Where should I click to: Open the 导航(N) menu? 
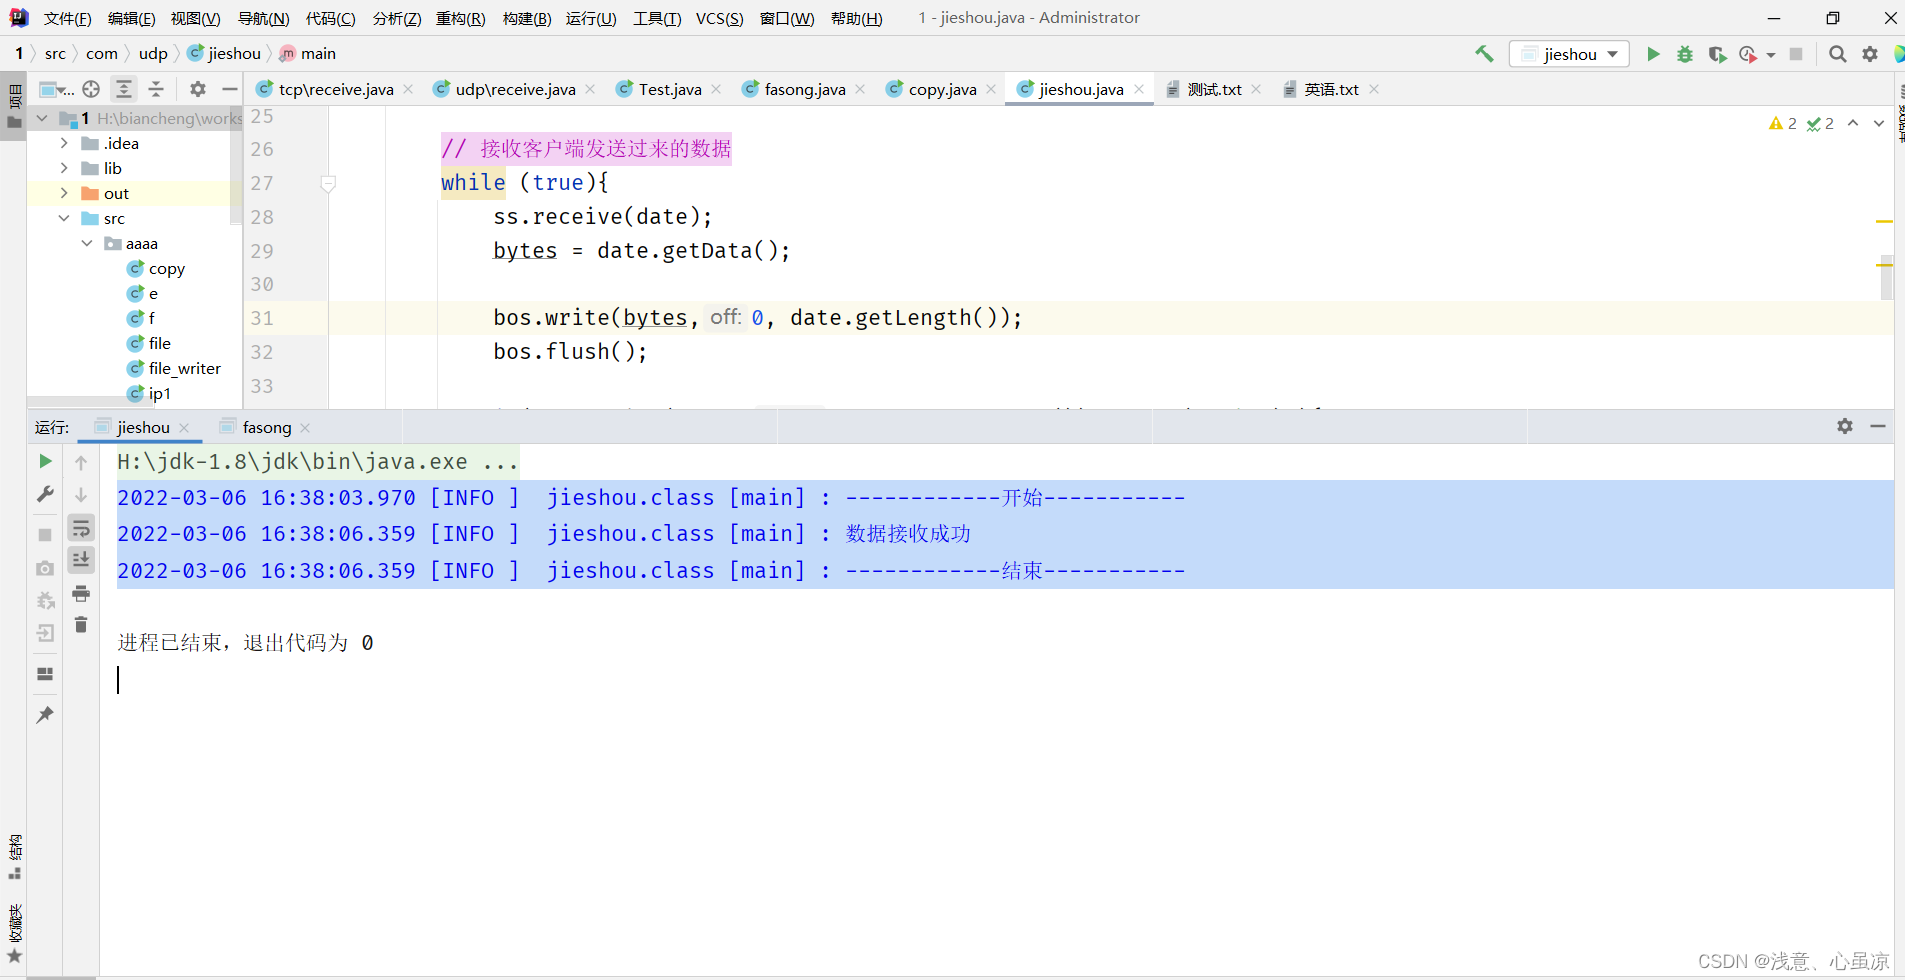pyautogui.click(x=263, y=18)
